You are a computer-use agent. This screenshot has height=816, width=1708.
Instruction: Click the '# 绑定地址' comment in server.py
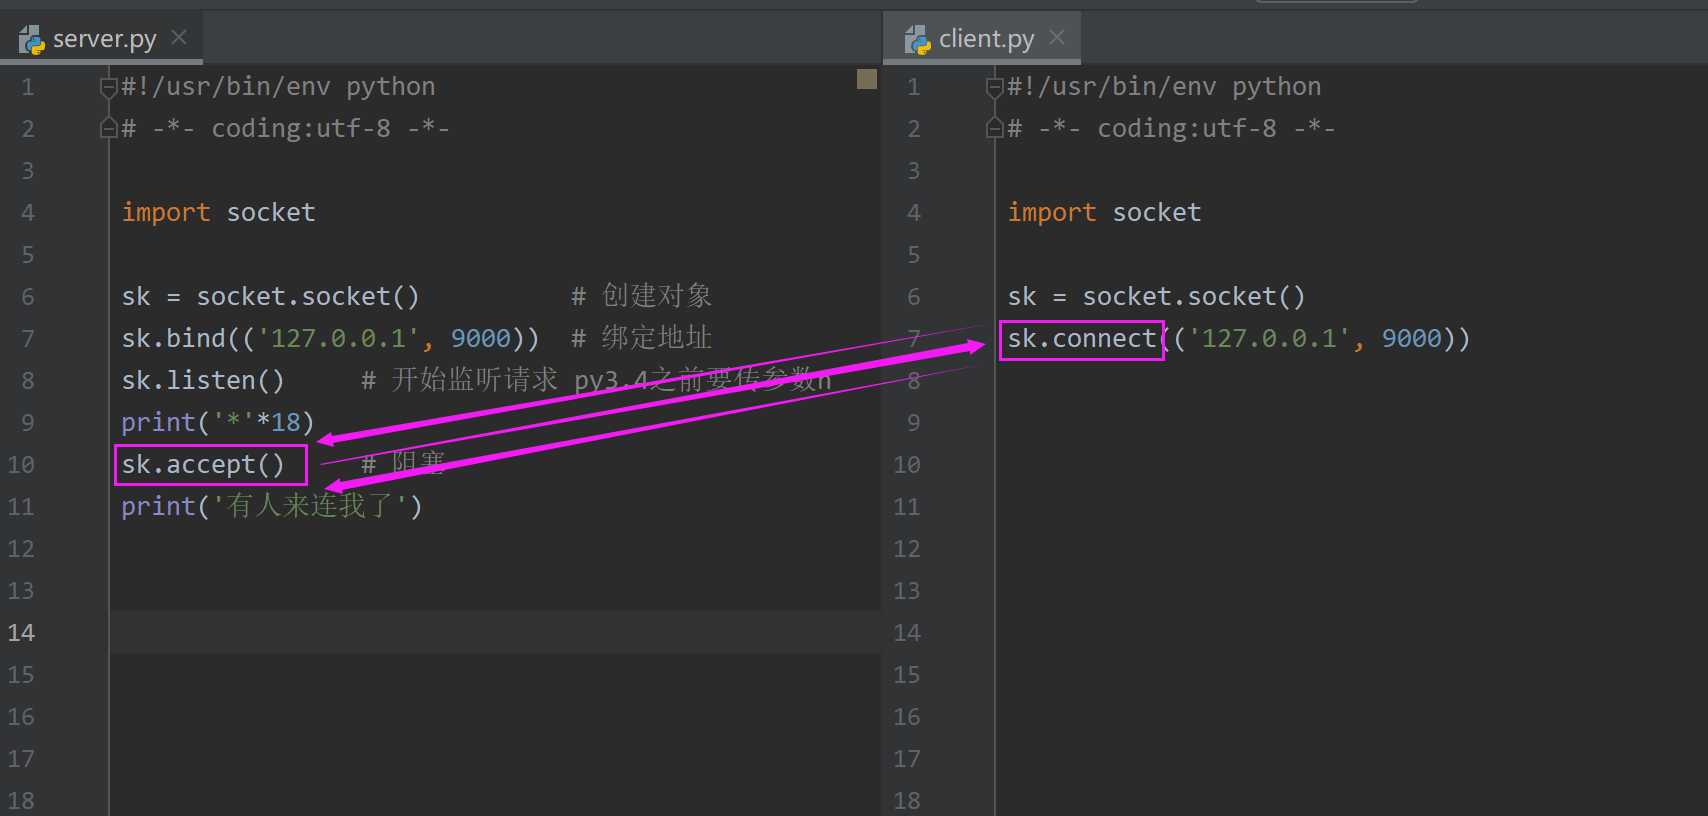pos(642,338)
